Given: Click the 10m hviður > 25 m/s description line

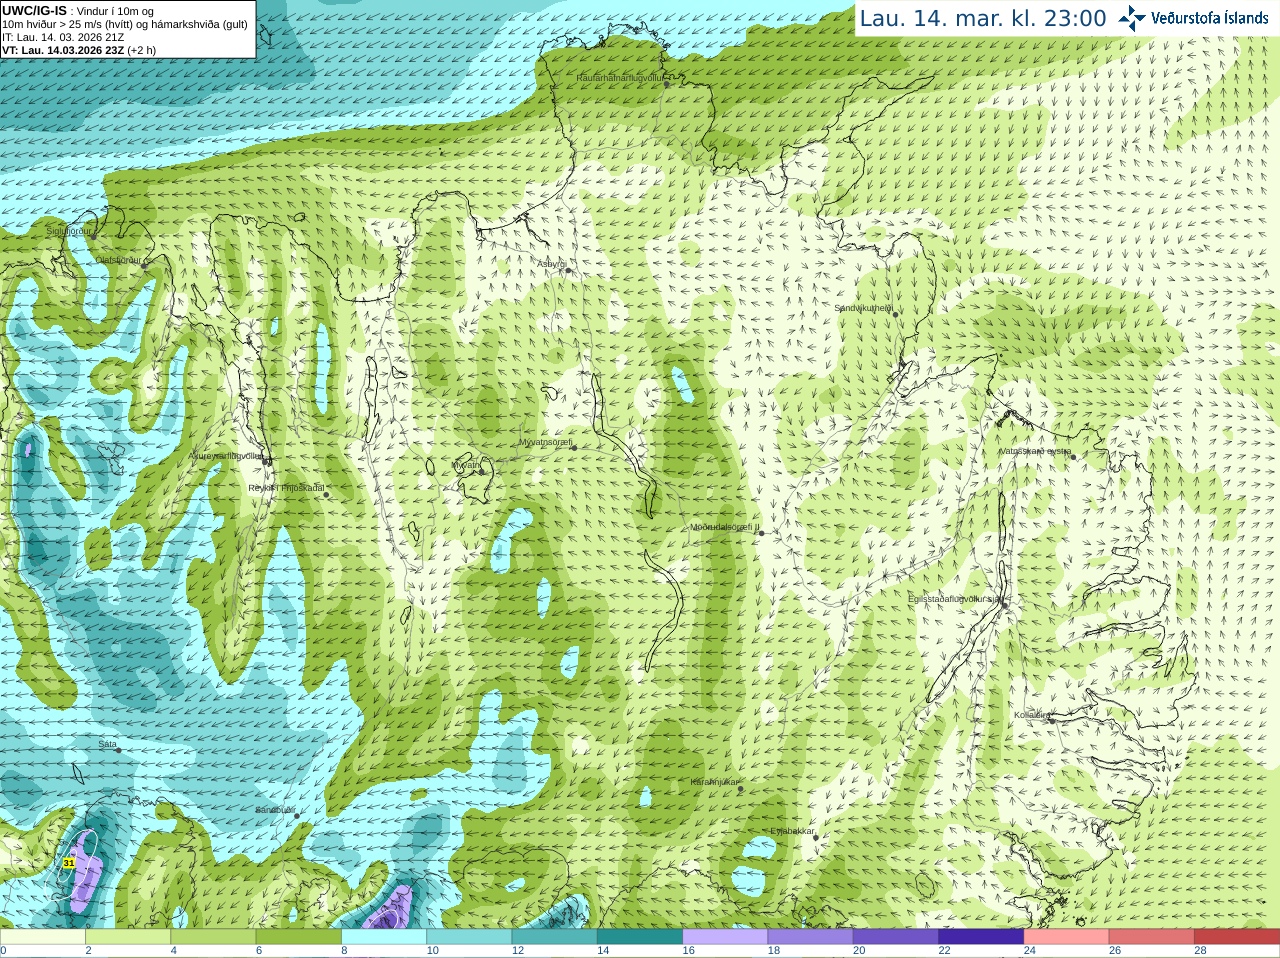Looking at the screenshot, I should pos(125,24).
